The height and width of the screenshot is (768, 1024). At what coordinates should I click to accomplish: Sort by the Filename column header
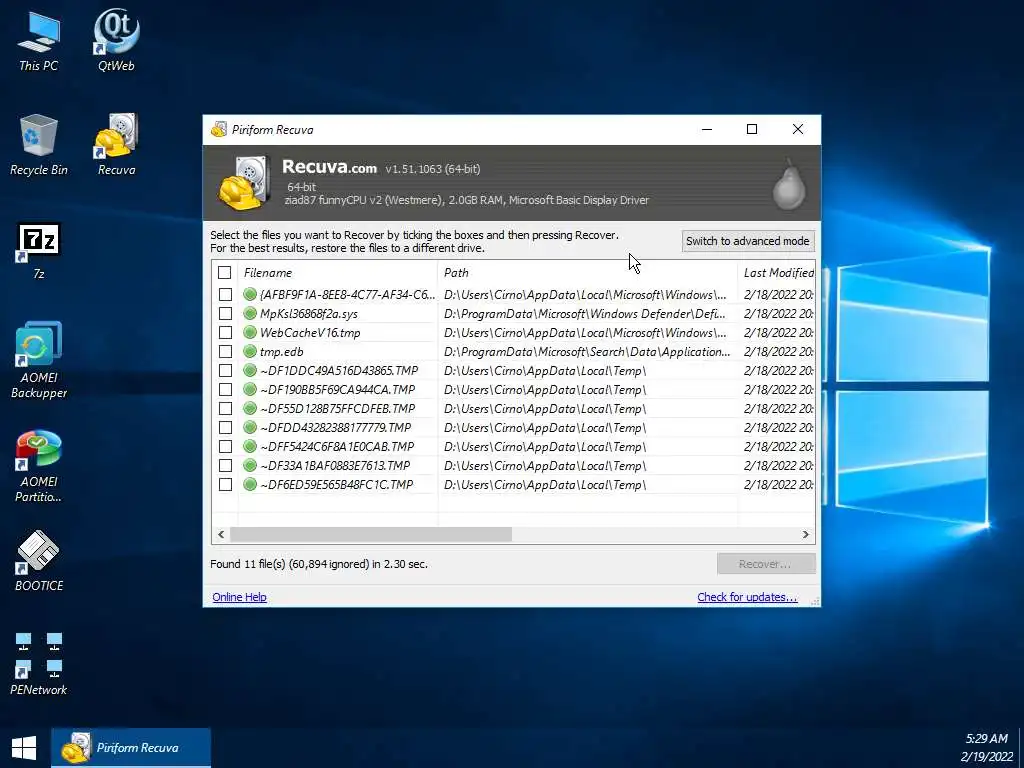(x=338, y=273)
